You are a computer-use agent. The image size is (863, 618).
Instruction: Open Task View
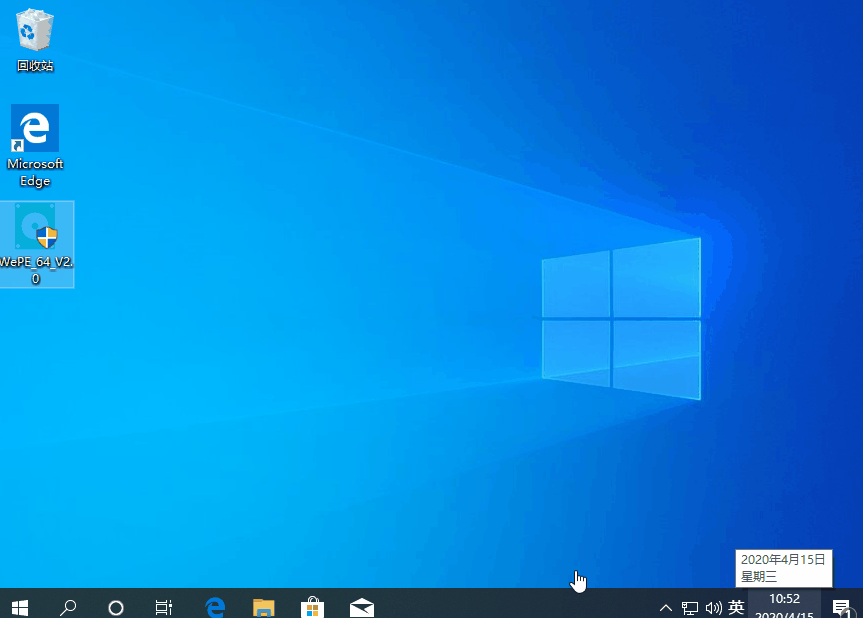tap(163, 607)
